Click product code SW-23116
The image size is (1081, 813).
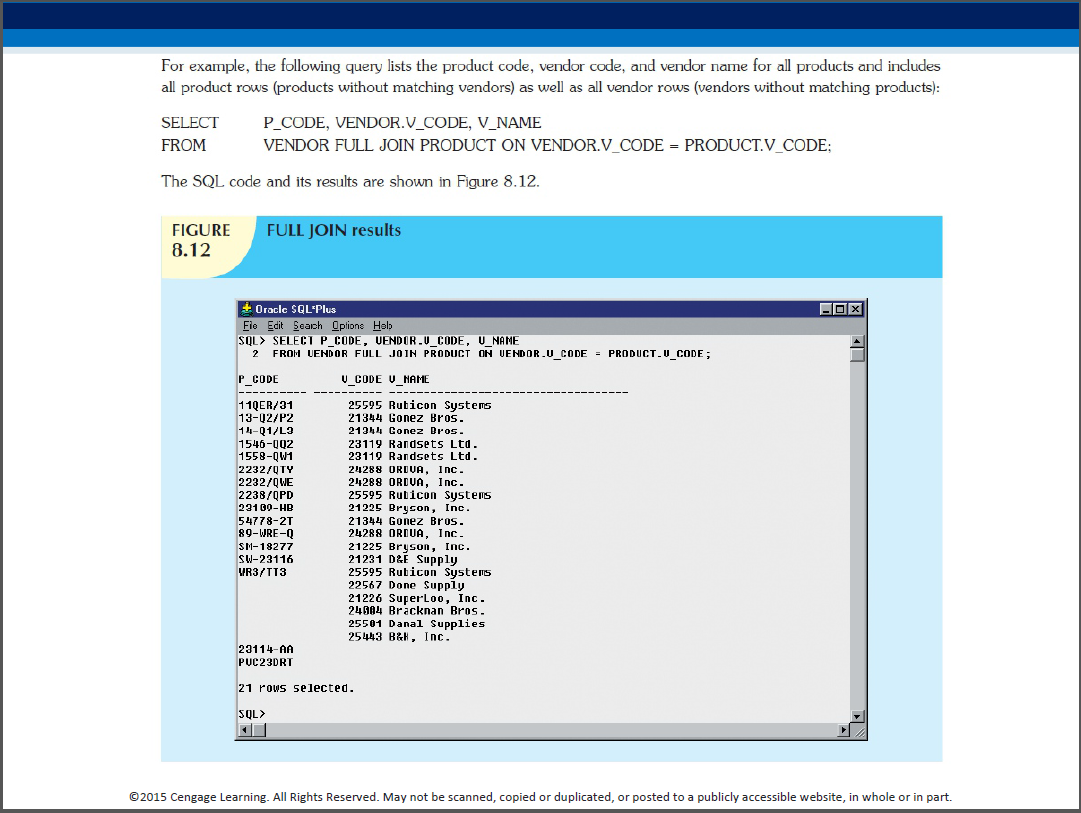tap(265, 559)
